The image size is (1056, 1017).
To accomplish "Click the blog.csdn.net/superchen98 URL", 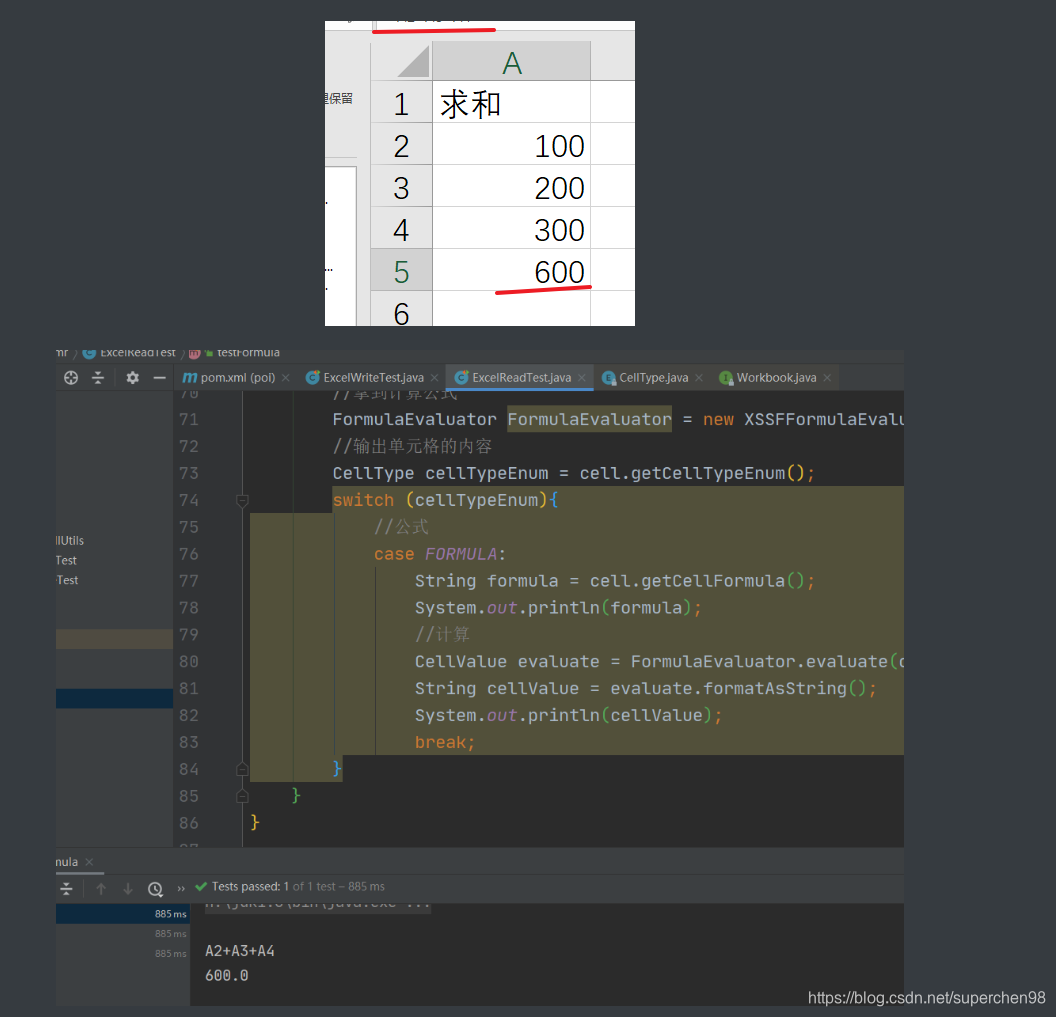I will (927, 997).
